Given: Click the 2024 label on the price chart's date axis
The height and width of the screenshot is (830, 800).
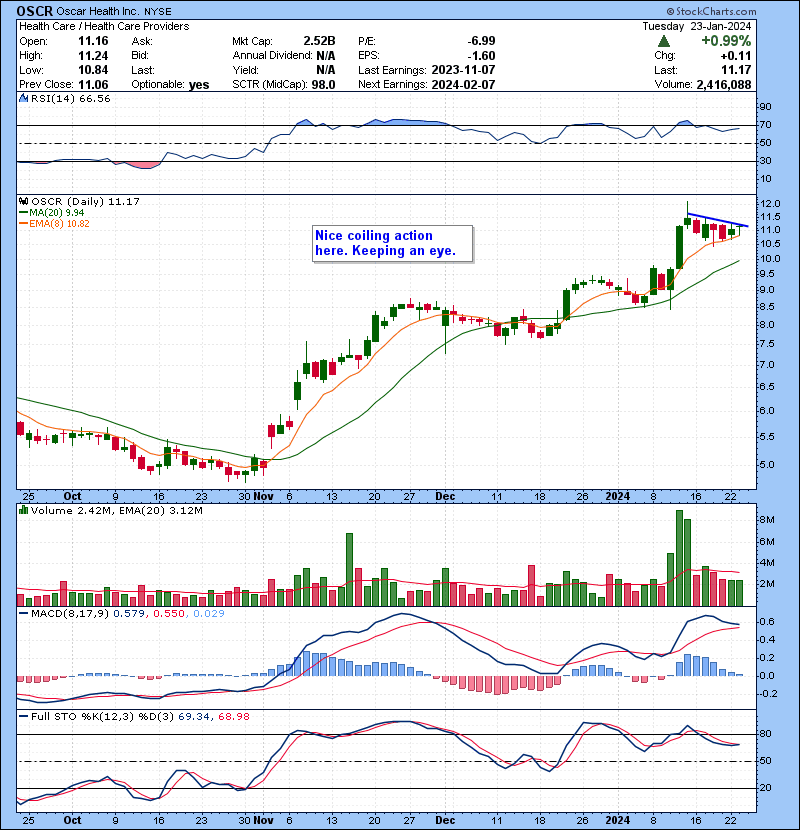Looking at the screenshot, I should click(x=617, y=496).
